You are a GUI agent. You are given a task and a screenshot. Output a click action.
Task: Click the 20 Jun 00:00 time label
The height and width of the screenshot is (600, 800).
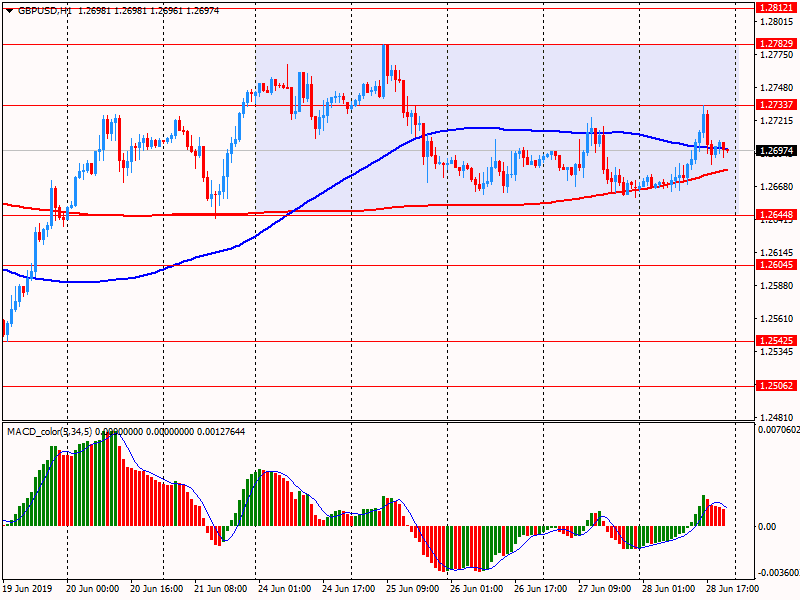[92, 588]
